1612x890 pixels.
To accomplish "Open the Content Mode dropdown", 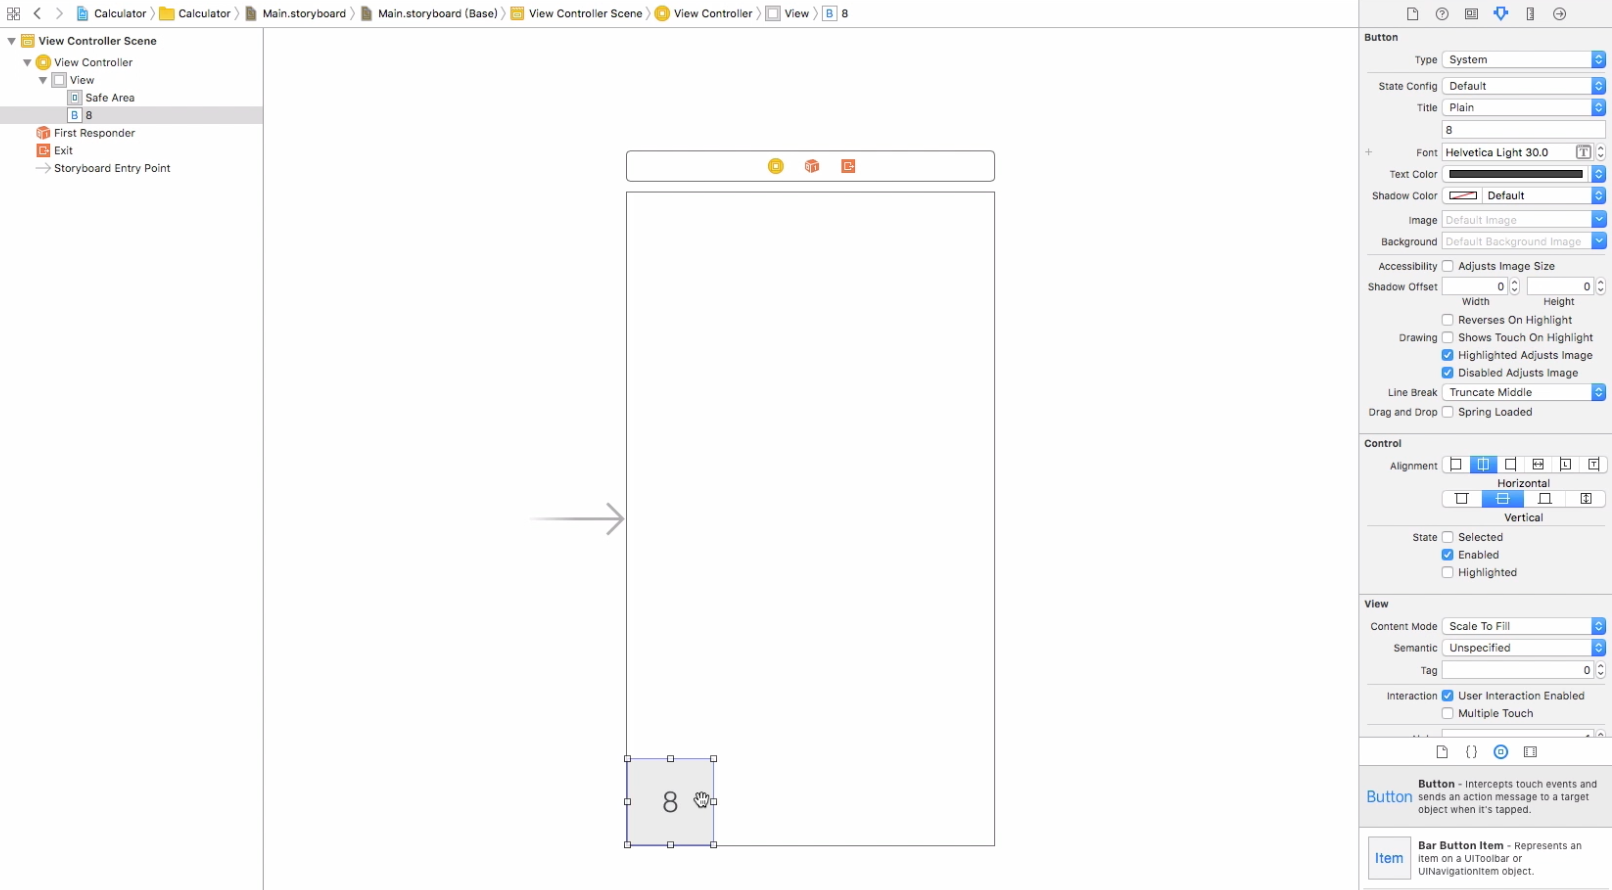I will point(1523,626).
